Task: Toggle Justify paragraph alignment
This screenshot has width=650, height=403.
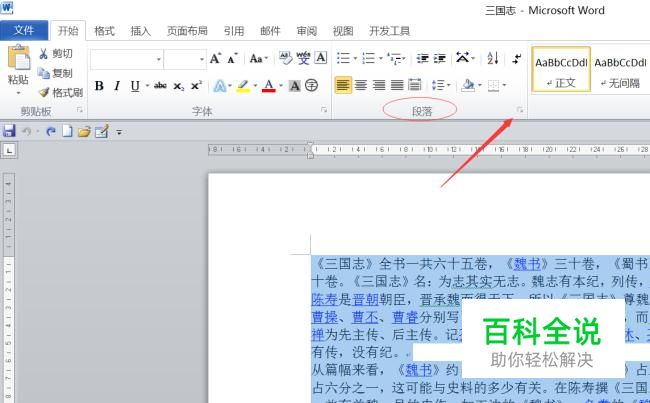Action: [397, 85]
